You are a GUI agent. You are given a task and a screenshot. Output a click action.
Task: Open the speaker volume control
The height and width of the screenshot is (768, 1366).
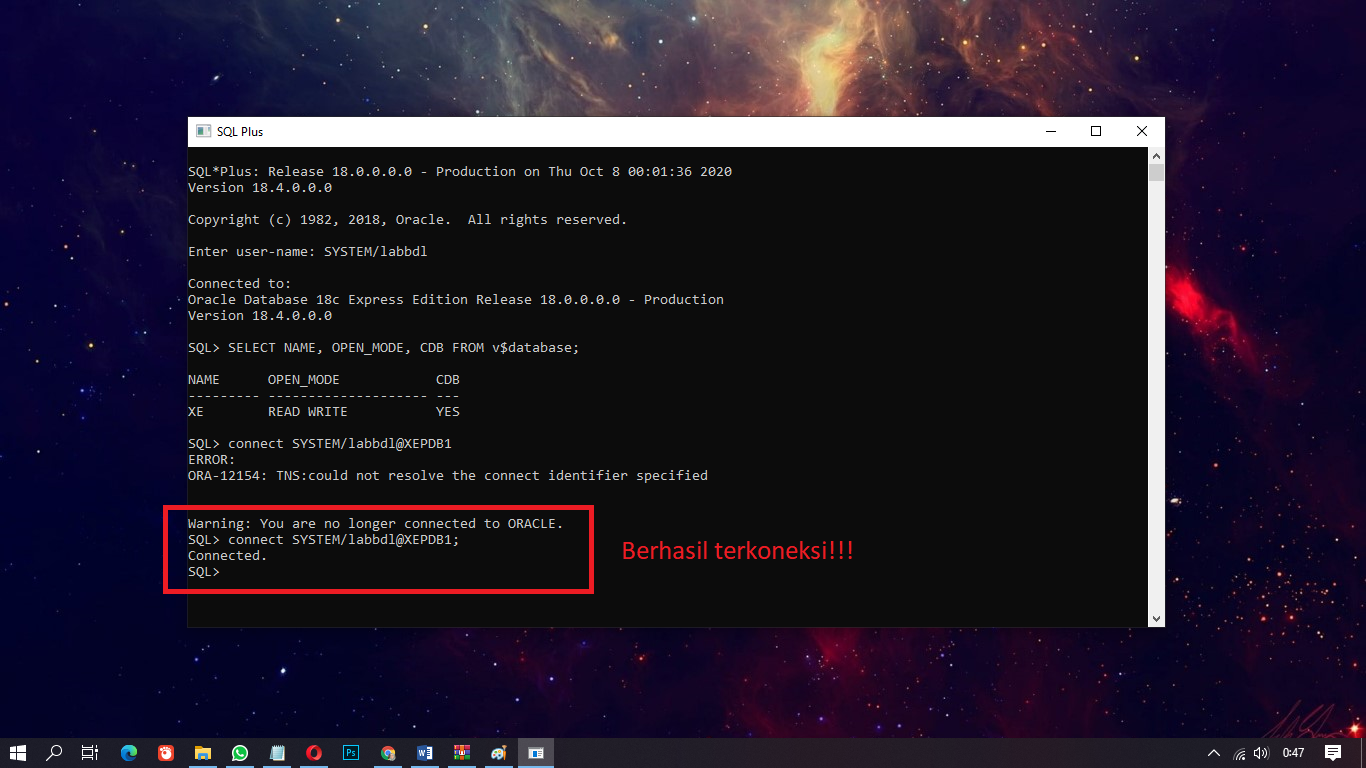[1261, 753]
